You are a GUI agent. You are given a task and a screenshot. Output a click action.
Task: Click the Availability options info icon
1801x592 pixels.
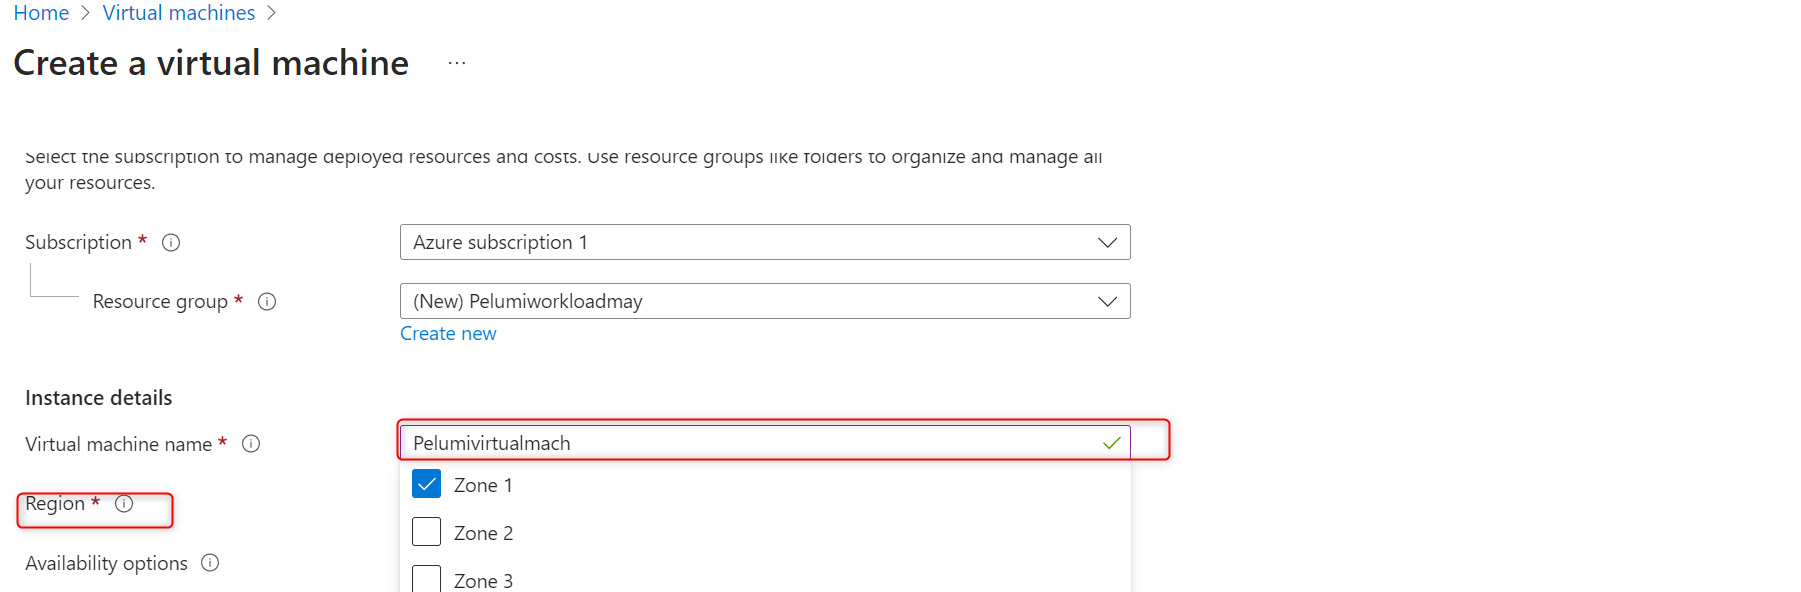pos(210,563)
